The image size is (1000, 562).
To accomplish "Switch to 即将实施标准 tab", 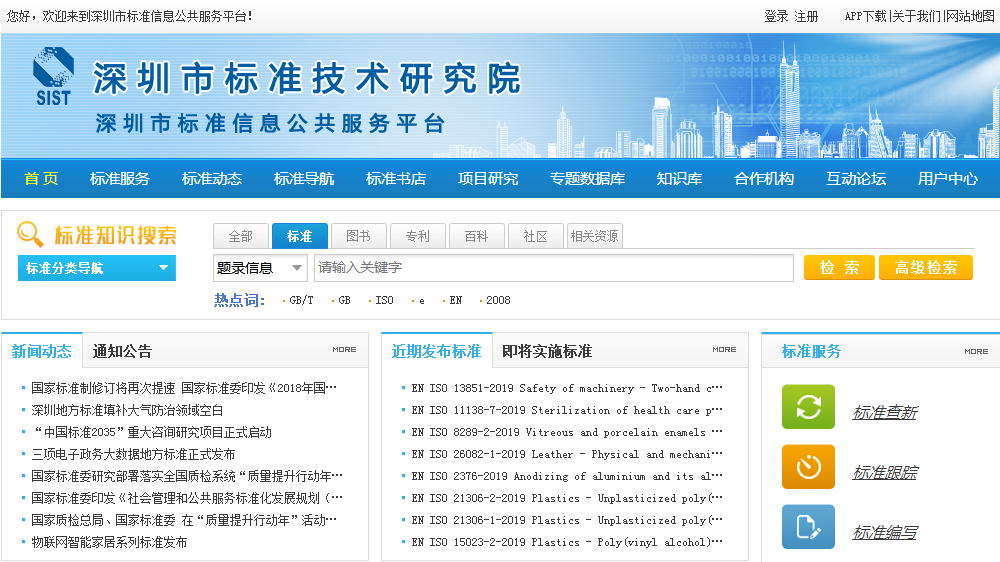I will 547,351.
